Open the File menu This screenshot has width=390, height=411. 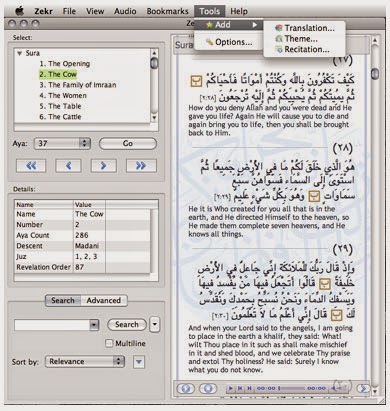69,11
